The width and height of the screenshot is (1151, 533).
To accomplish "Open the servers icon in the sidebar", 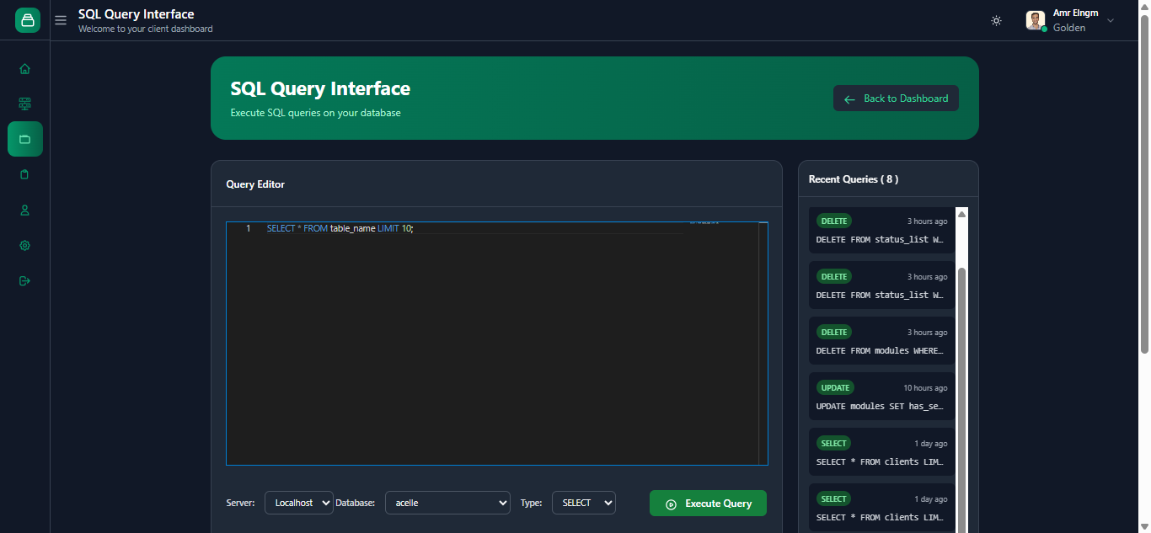I will 25,104.
